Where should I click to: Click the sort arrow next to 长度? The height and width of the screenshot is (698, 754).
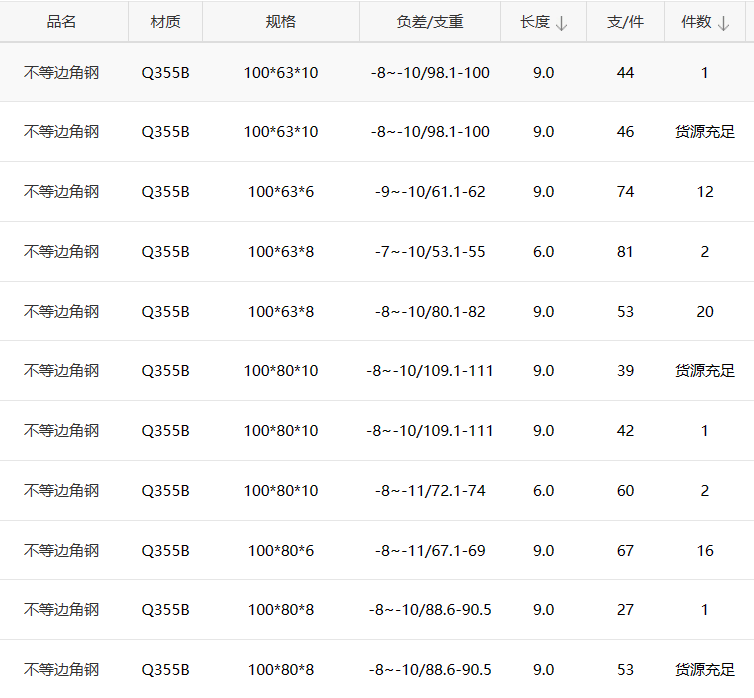click(x=561, y=23)
